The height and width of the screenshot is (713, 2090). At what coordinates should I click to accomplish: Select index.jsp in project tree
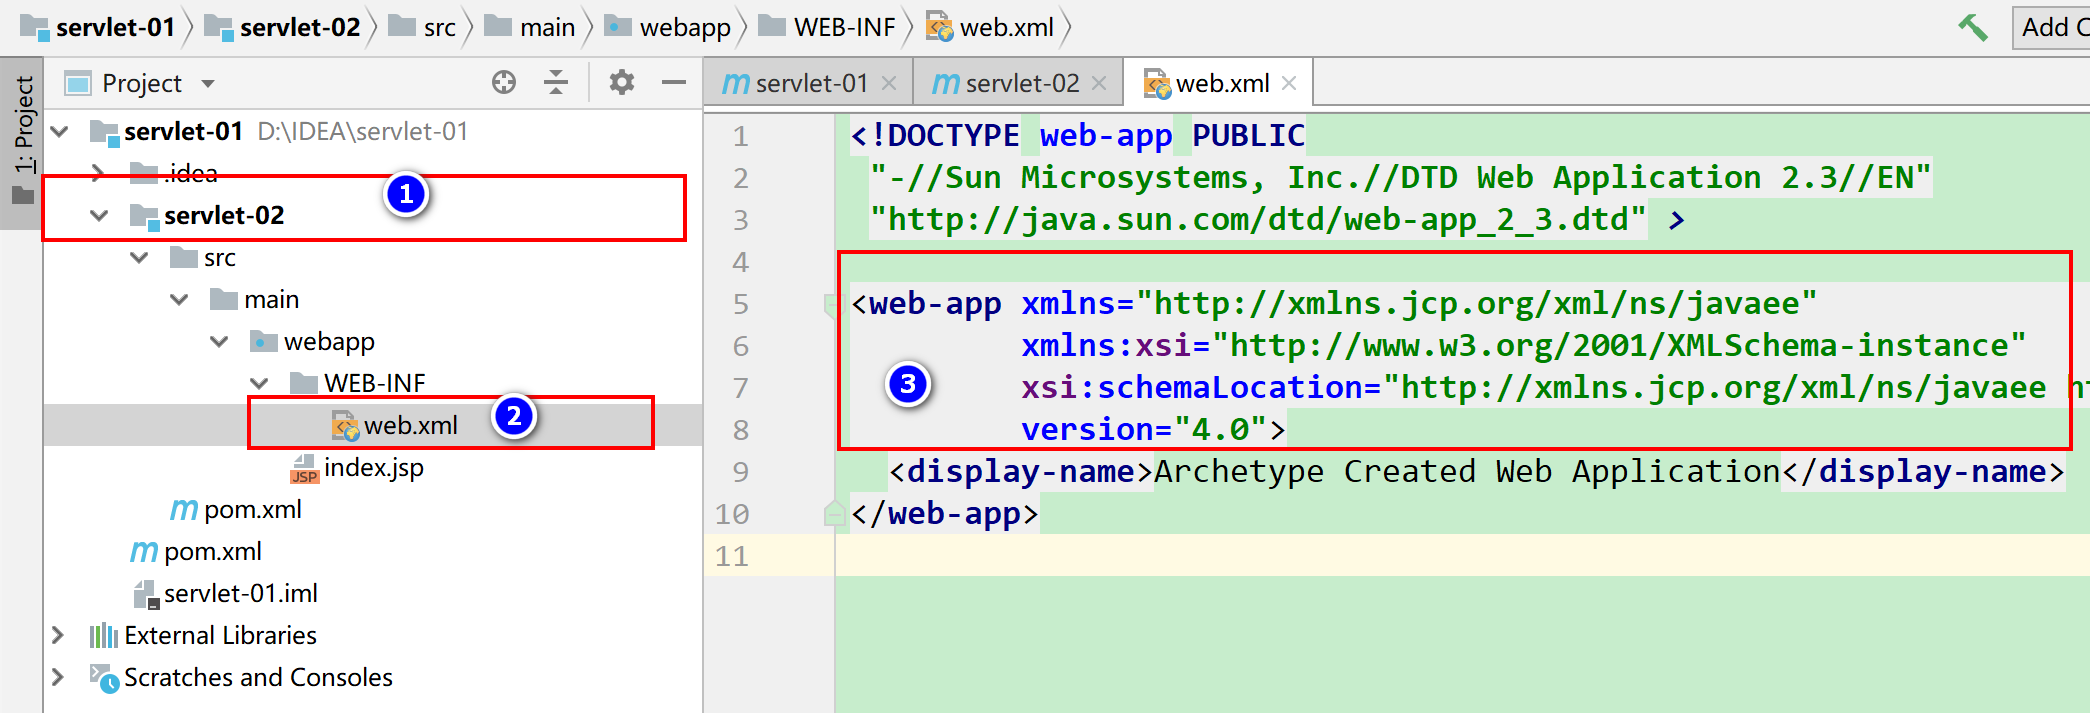pyautogui.click(x=373, y=467)
